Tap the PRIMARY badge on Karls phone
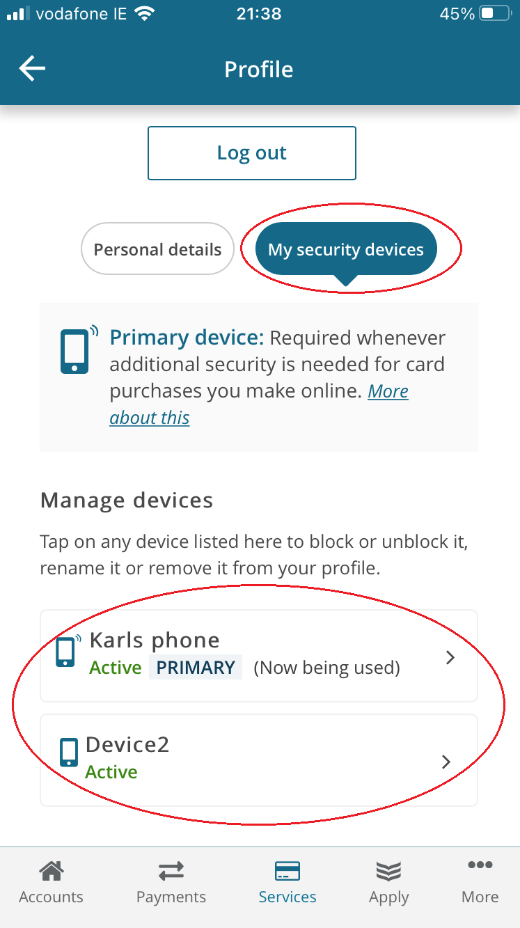Image resolution: width=520 pixels, height=928 pixels. coord(195,668)
